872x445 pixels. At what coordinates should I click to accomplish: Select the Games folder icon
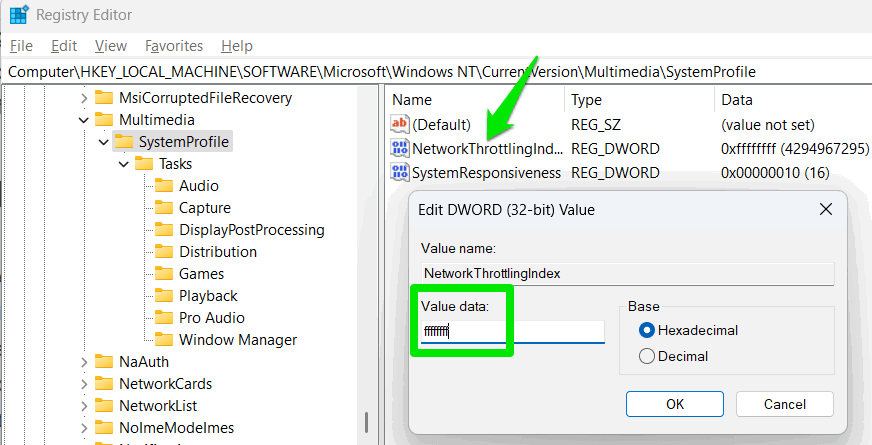click(164, 273)
